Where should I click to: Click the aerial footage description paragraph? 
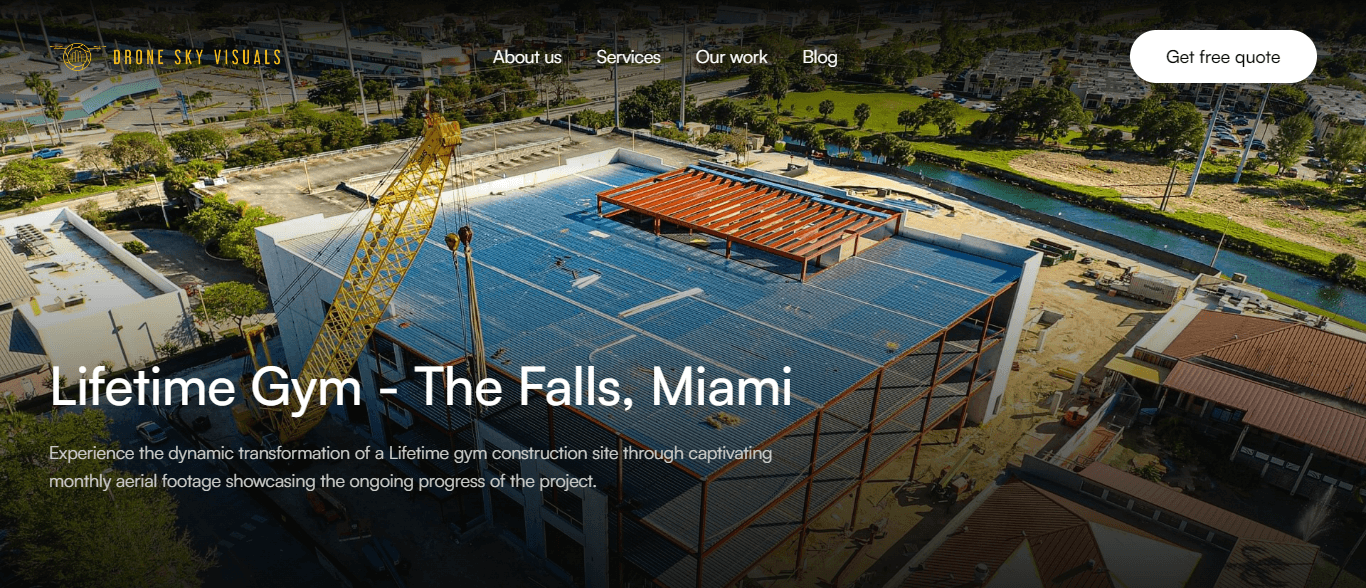pos(411,467)
